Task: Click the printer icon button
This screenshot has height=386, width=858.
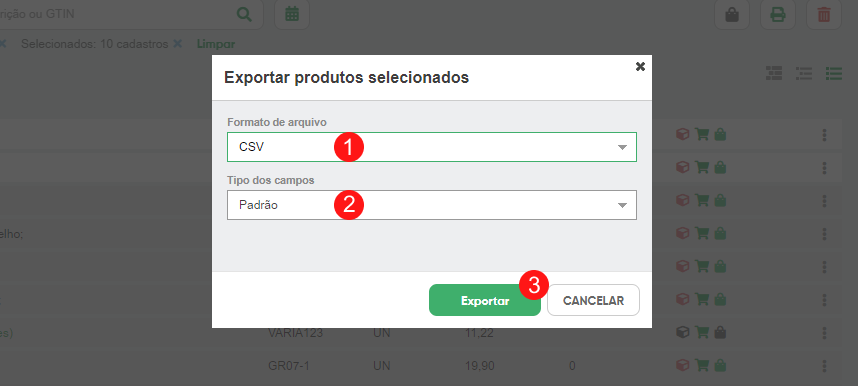Action: [x=778, y=14]
